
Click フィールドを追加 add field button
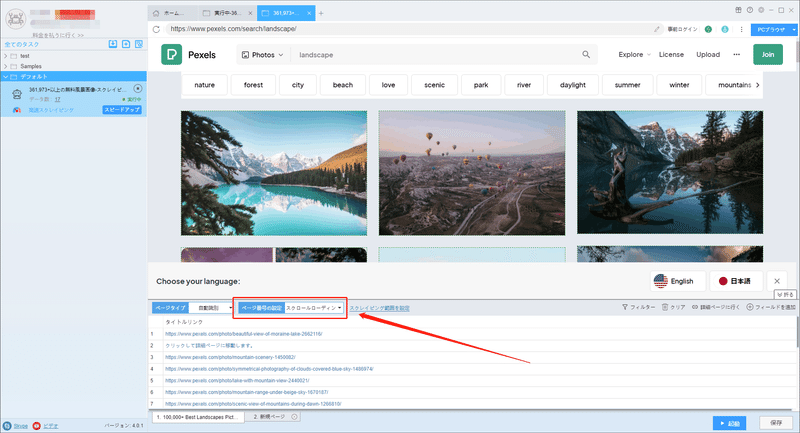[x=770, y=307]
